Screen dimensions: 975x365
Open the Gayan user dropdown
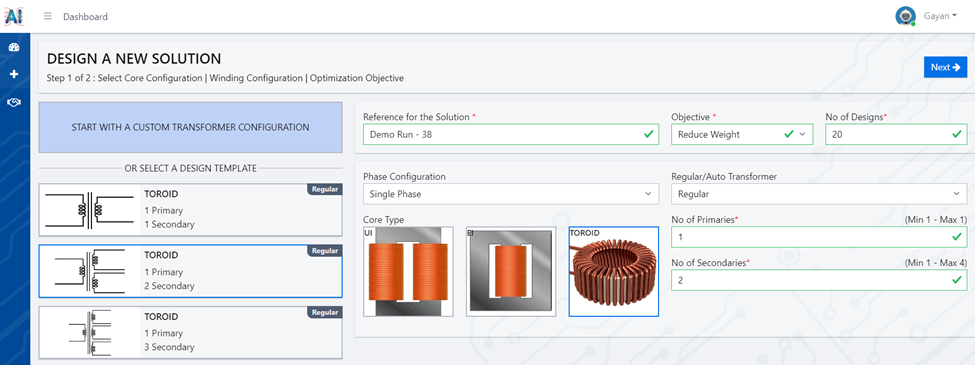point(939,16)
